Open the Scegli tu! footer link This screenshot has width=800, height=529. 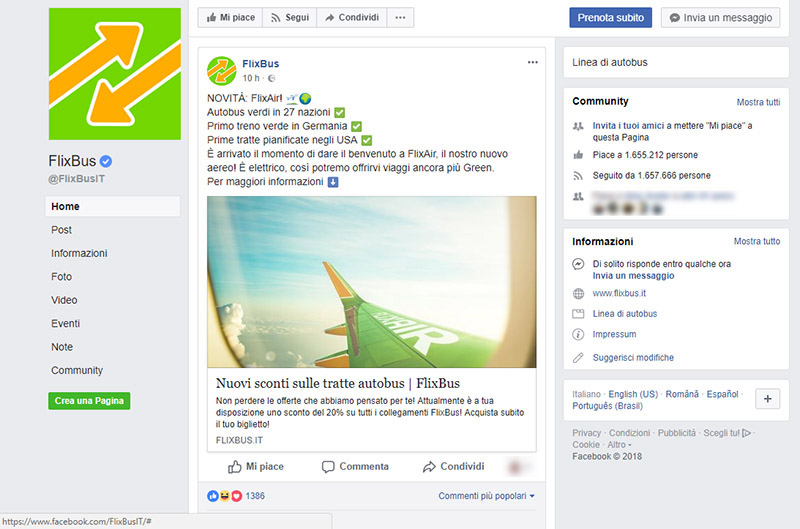point(727,433)
